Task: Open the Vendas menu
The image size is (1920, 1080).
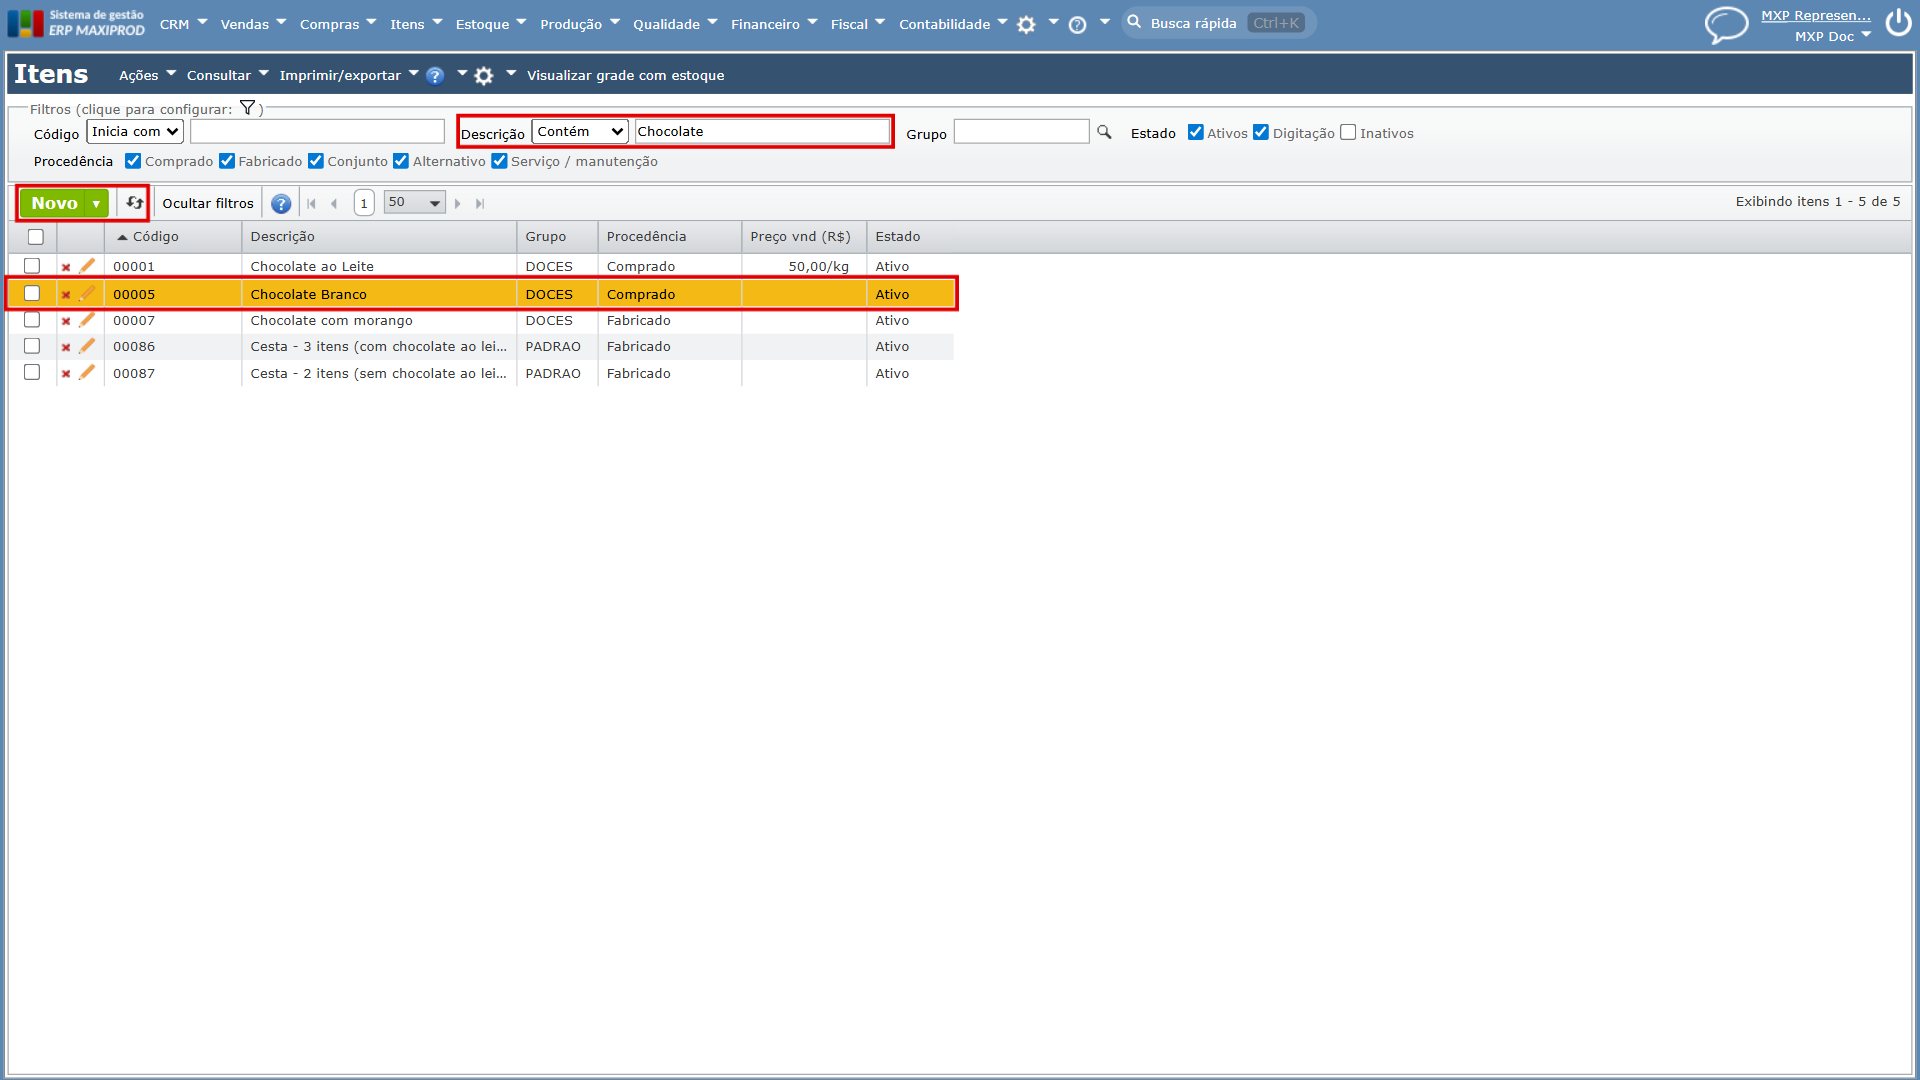Action: click(253, 24)
